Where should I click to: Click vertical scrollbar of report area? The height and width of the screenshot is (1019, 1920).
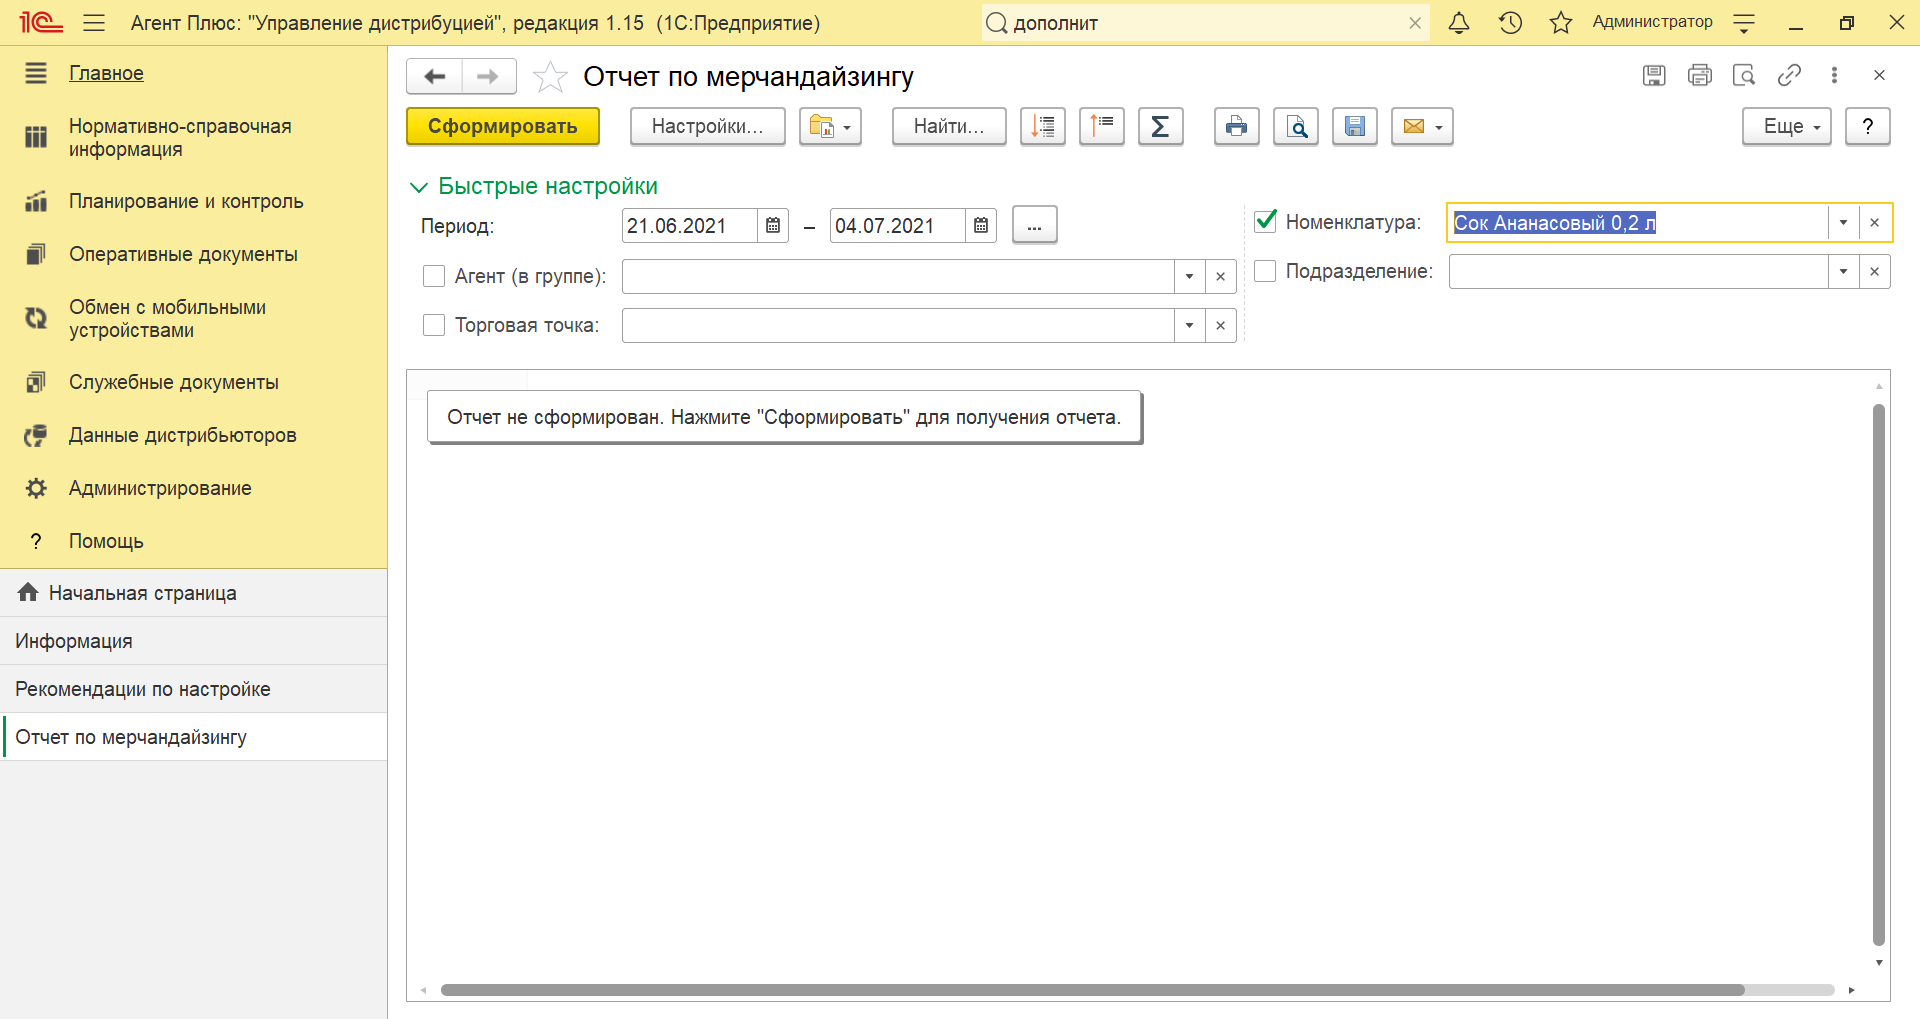point(1879,674)
